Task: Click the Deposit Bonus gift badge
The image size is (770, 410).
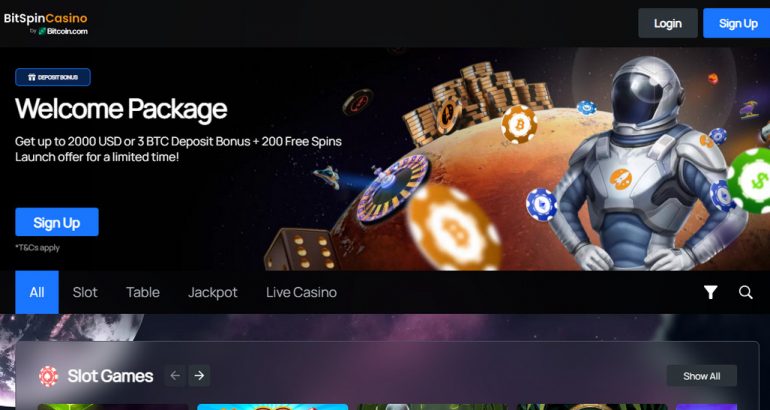Action: click(53, 77)
